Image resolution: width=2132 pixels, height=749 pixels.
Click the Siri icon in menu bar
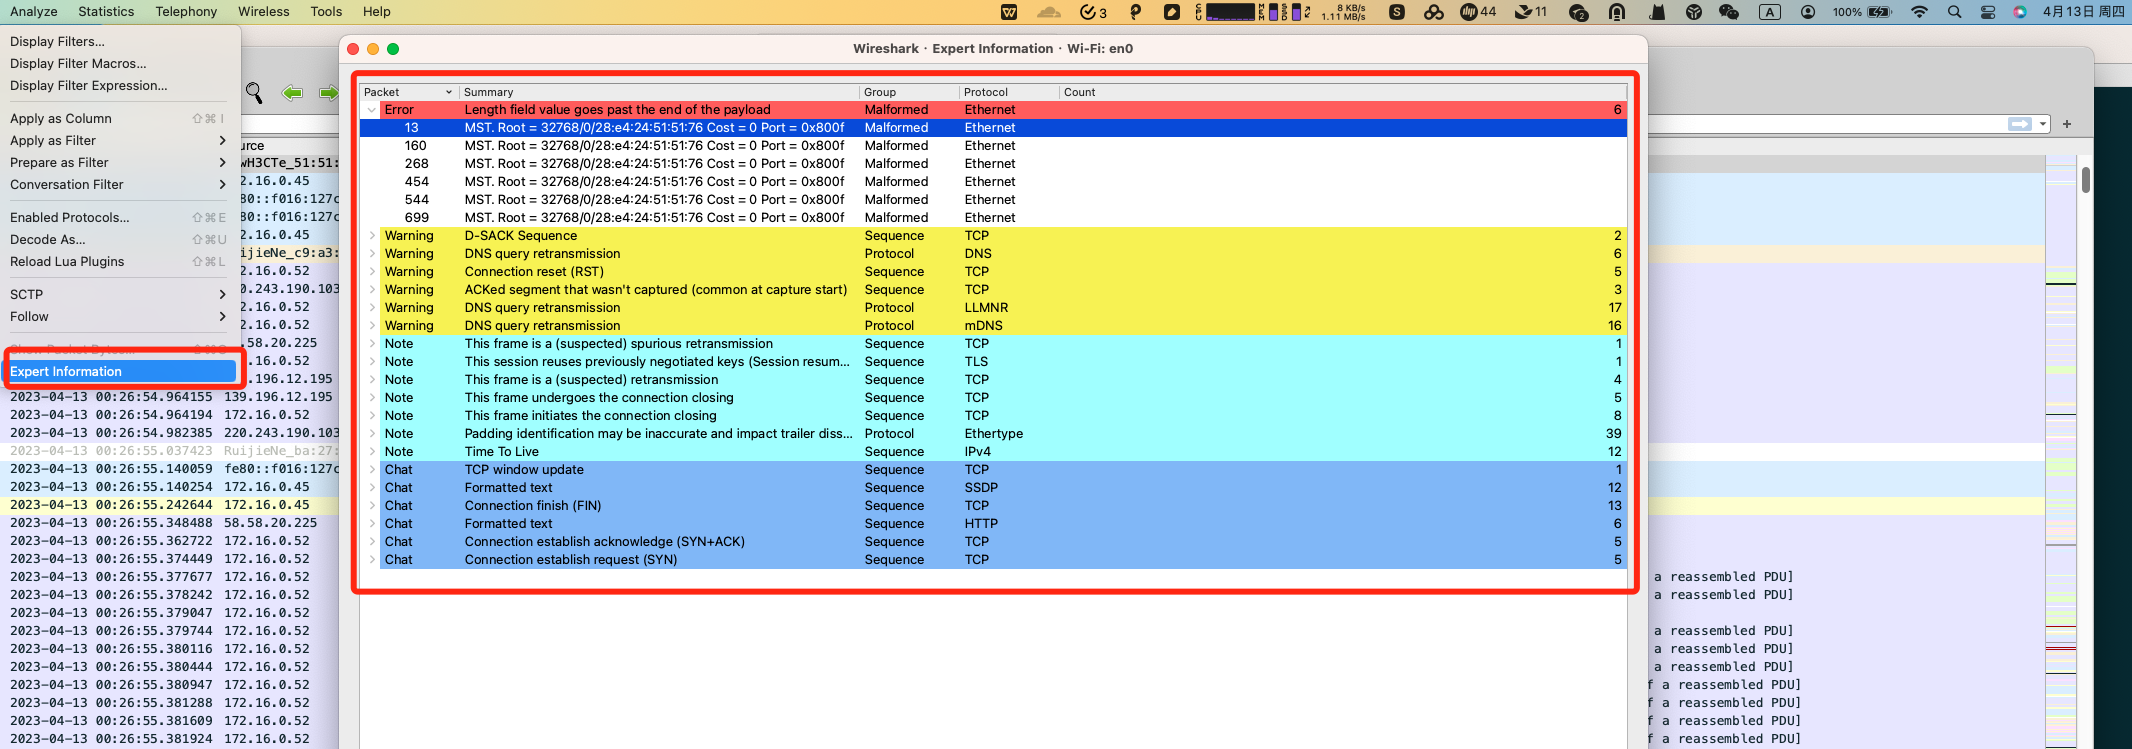pyautogui.click(x=2020, y=12)
